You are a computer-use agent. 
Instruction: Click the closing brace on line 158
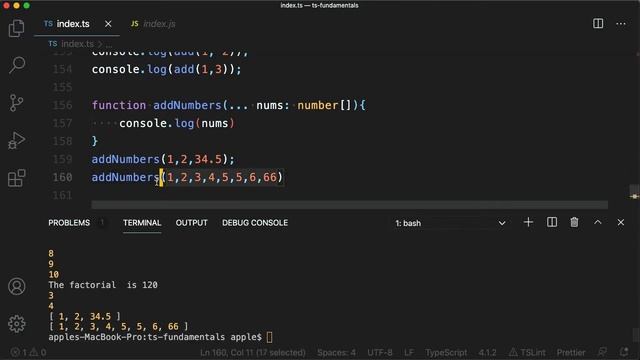tap(95, 141)
